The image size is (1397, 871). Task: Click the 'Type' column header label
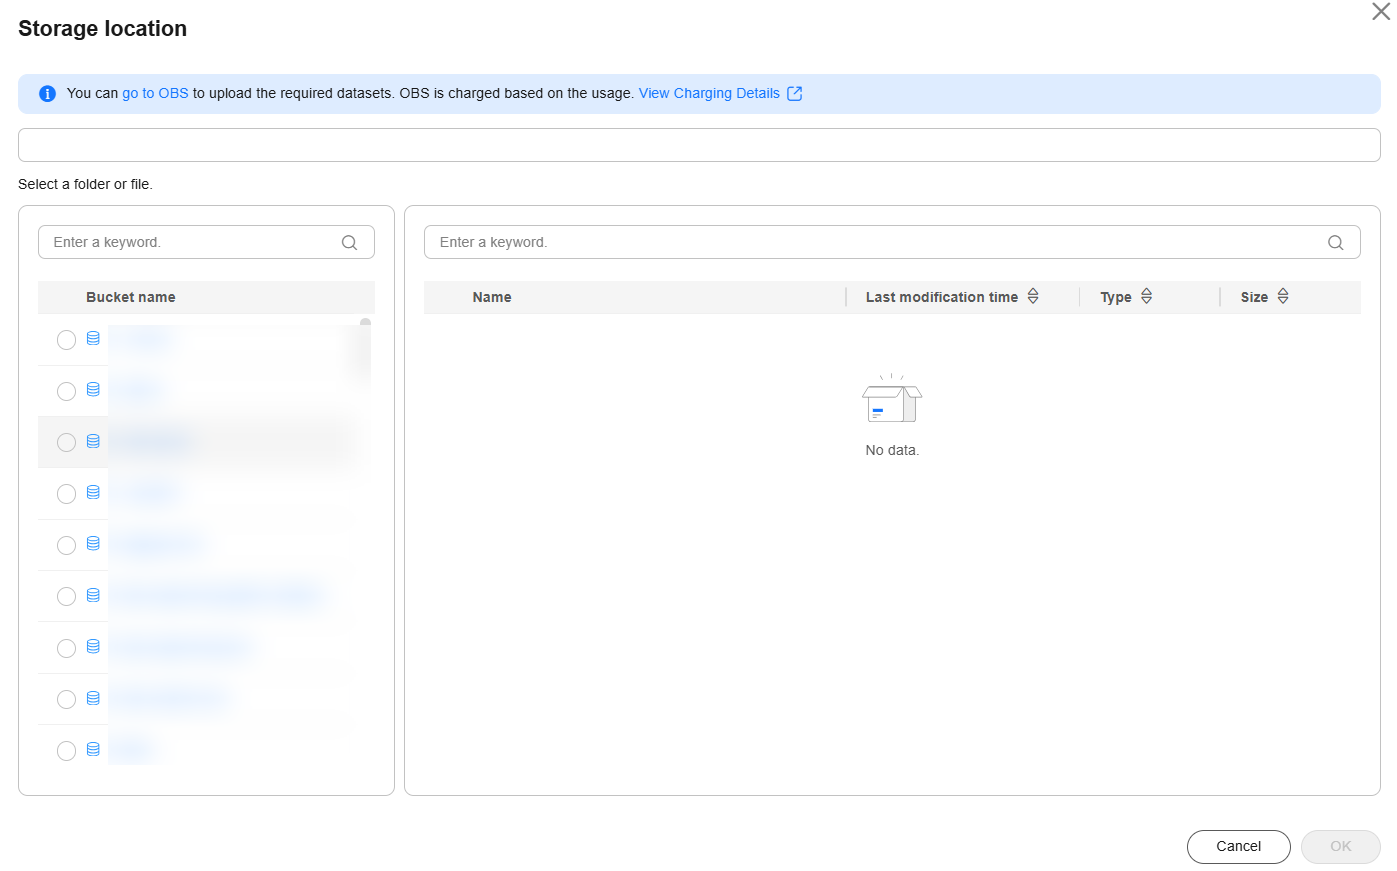pos(1116,297)
